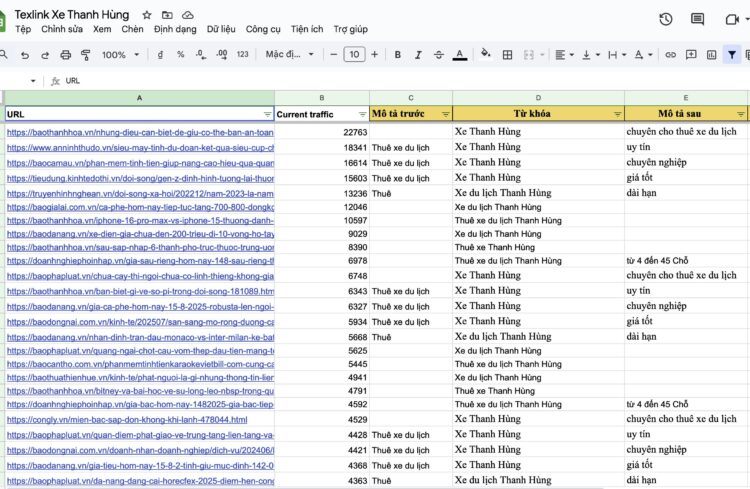Open the borders tool
This screenshot has width=750, height=489.
point(507,55)
